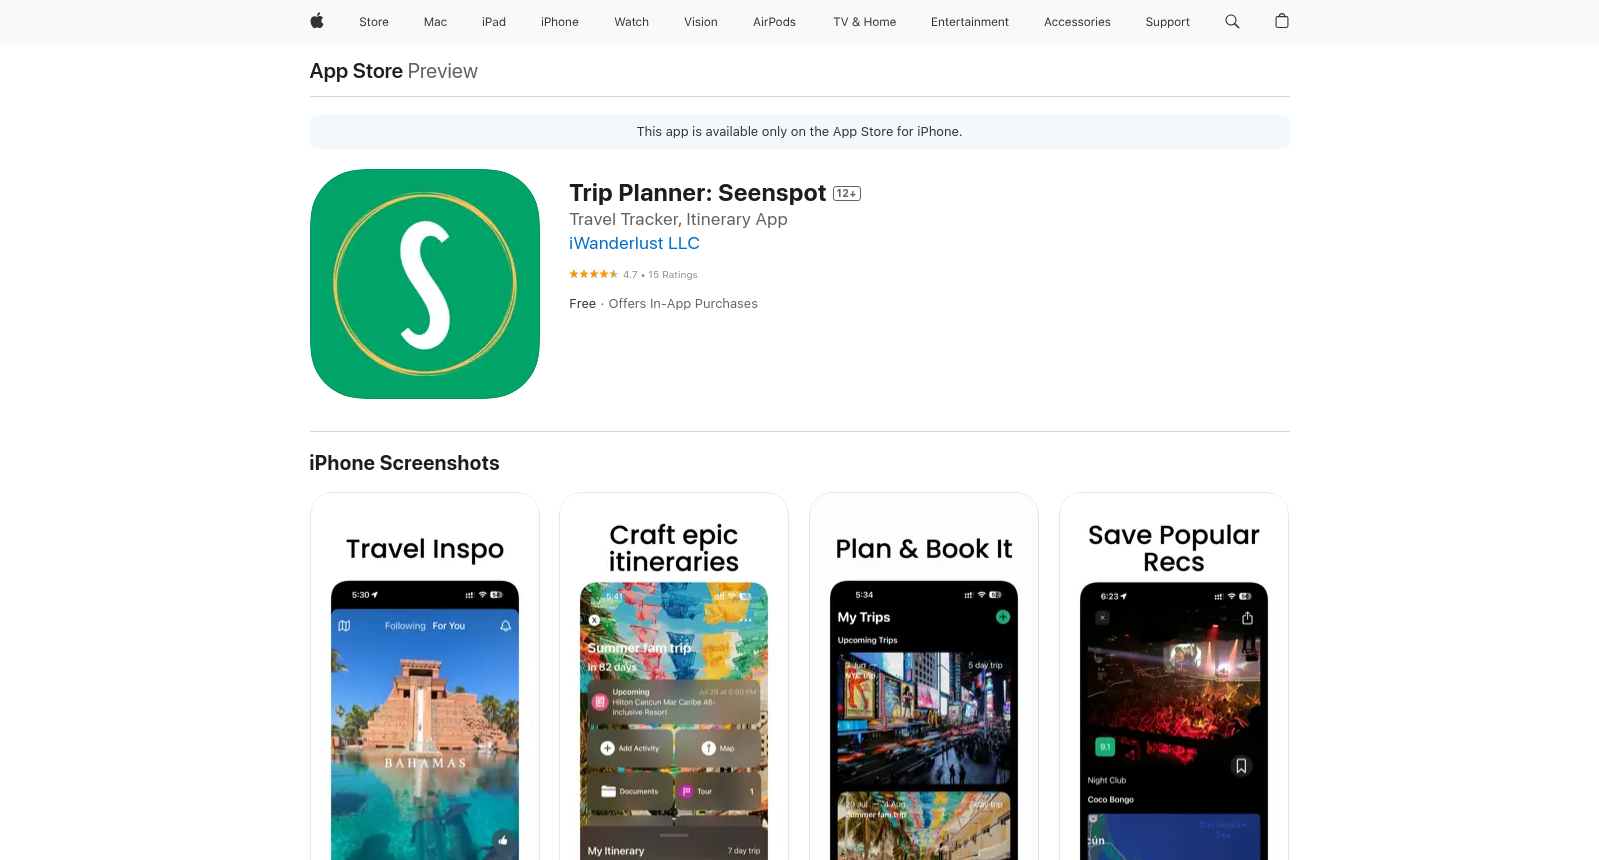Click the orange star rating icons
Screen dimensions: 1599x860
pos(594,274)
